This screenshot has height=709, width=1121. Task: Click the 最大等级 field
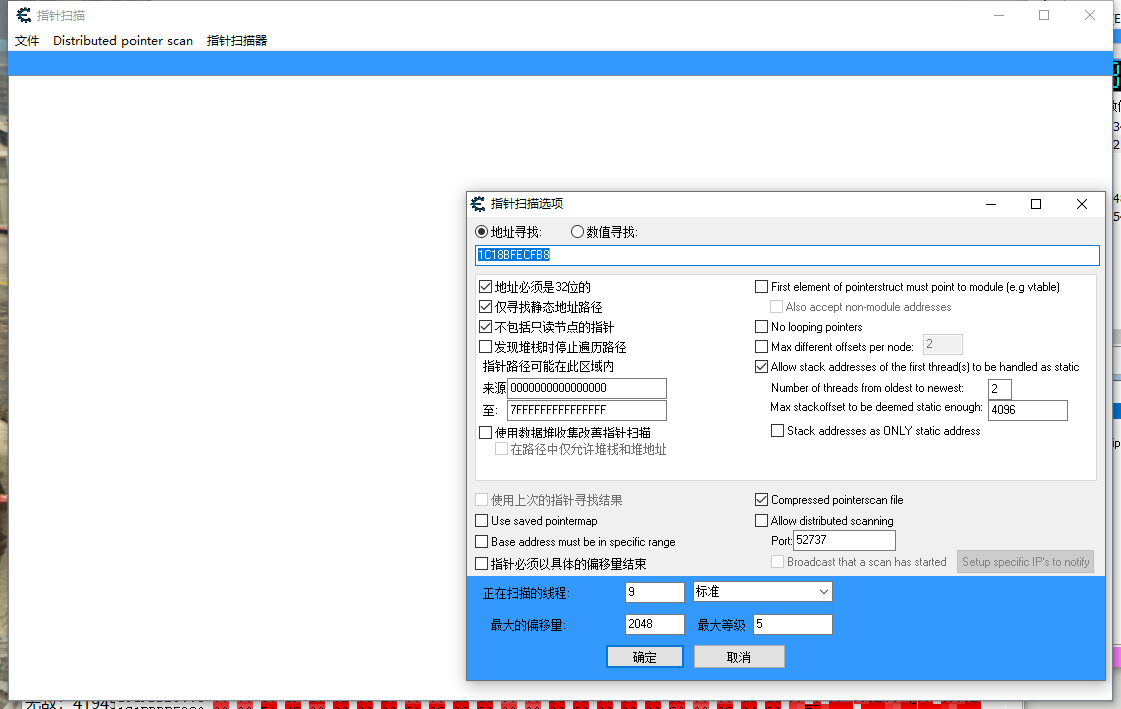pyautogui.click(x=793, y=624)
